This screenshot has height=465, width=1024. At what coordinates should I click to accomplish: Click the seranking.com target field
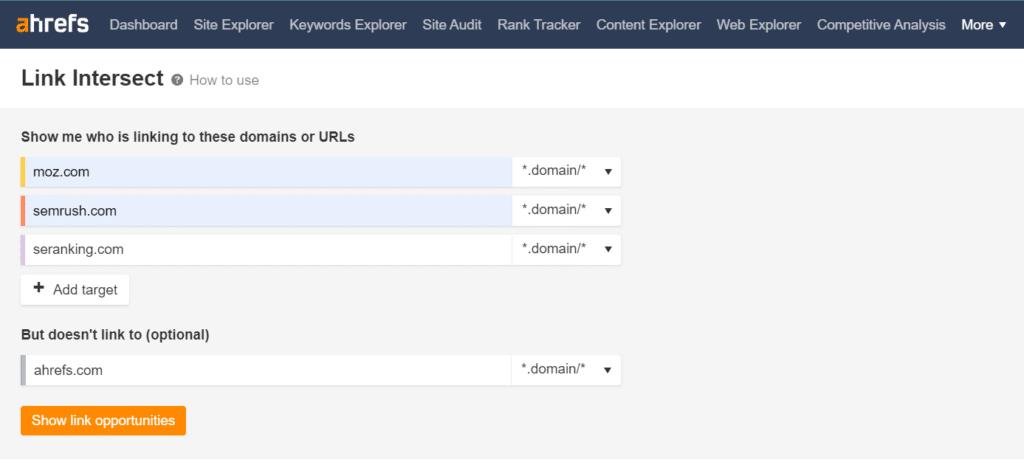(268, 249)
